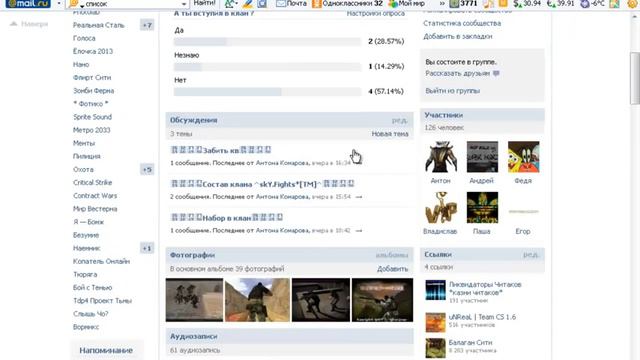Select the Незнаю poll answer bar
Screen dimensions: 640x360
pyautogui.click(x=267, y=67)
